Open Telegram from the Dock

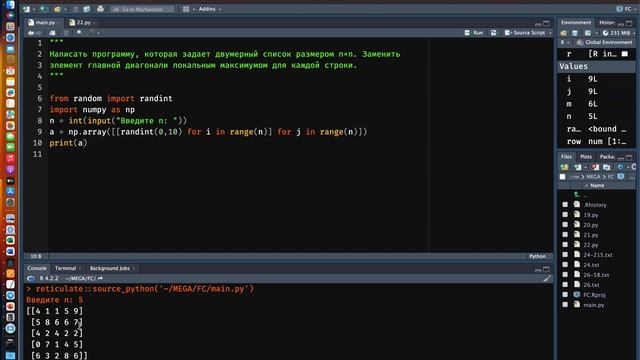click(x=10, y=295)
